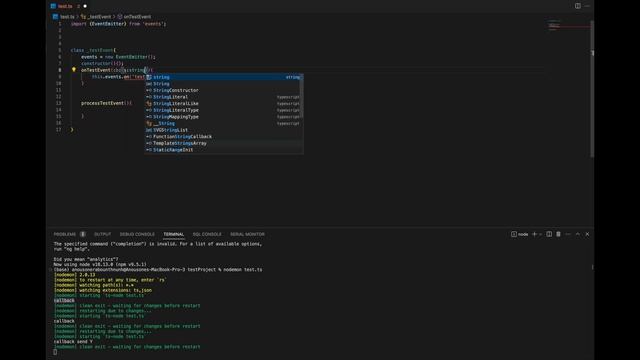Switch to the SQL CONSOLE tab
The image size is (640, 360).
(207, 234)
